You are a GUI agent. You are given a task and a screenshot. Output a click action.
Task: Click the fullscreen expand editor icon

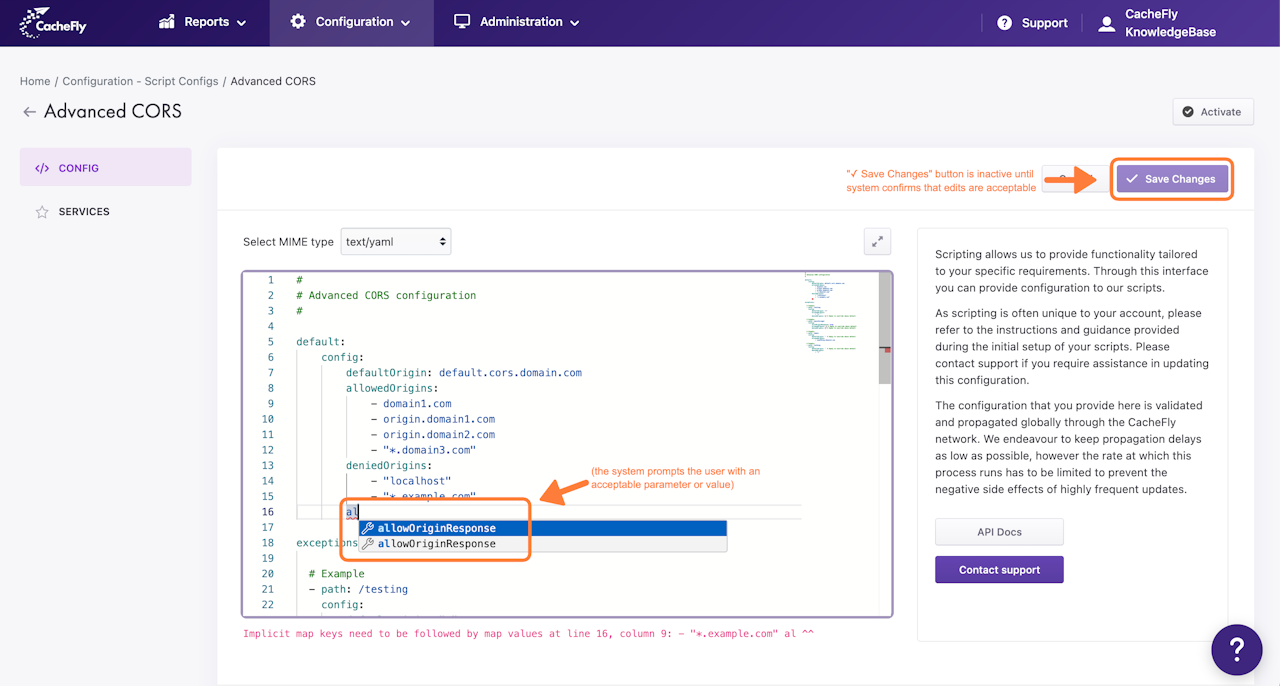tap(877, 241)
